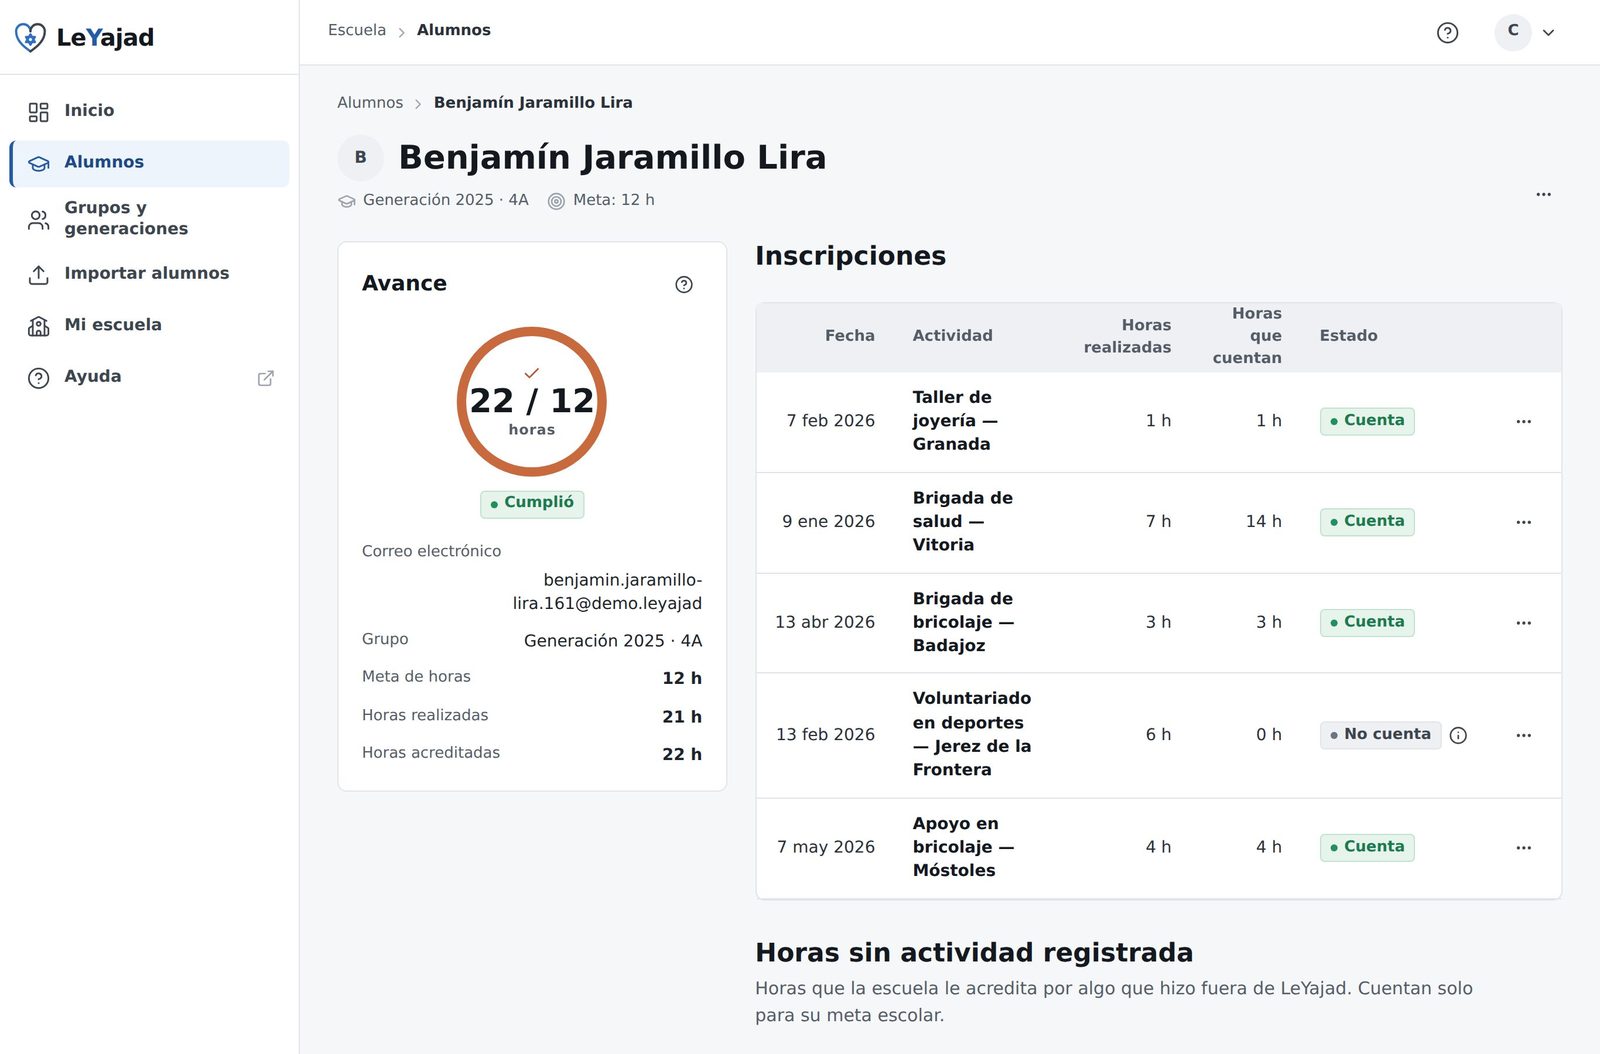Open student actions ellipsis menu under header

pos(1544,194)
